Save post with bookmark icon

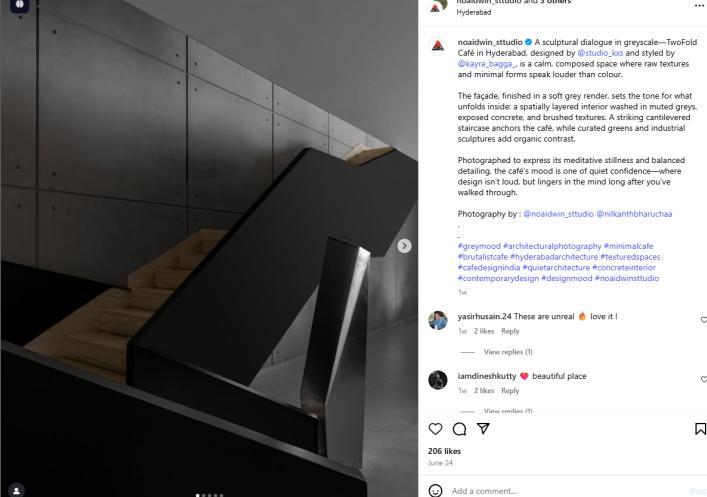(x=700, y=428)
